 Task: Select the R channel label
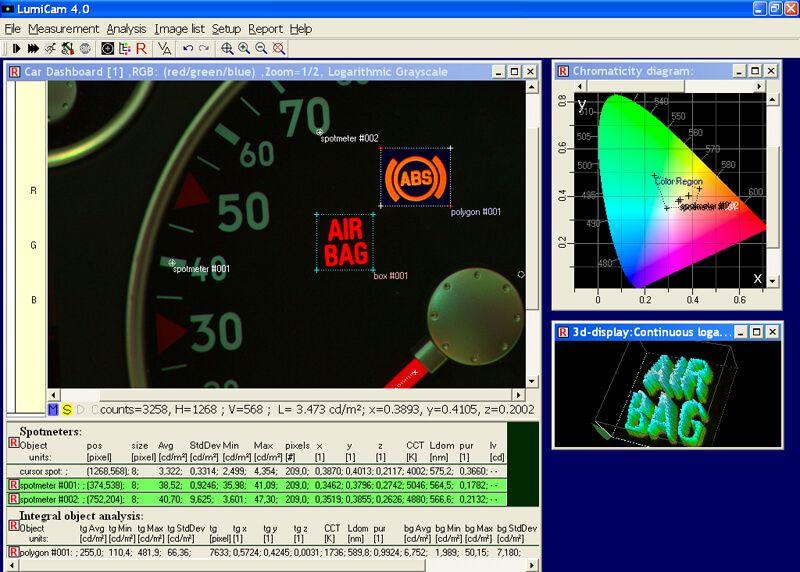(x=33, y=190)
